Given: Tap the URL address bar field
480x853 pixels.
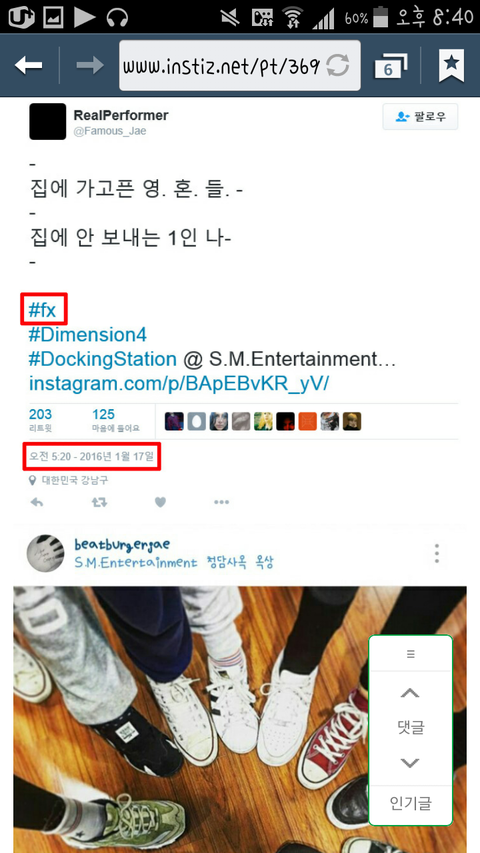Looking at the screenshot, I should [x=240, y=66].
